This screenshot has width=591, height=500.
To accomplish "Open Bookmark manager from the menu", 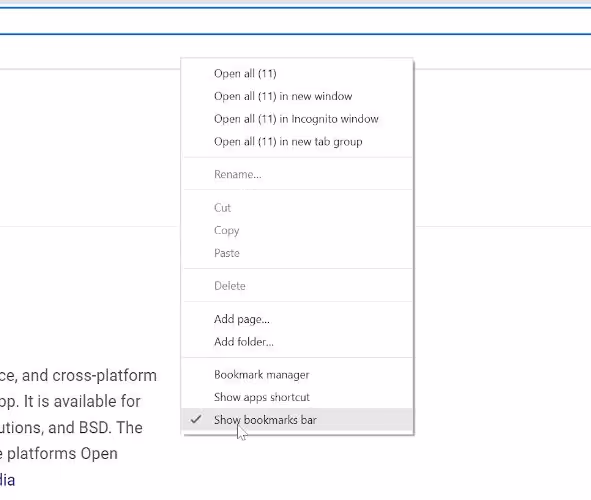I will [297, 375].
